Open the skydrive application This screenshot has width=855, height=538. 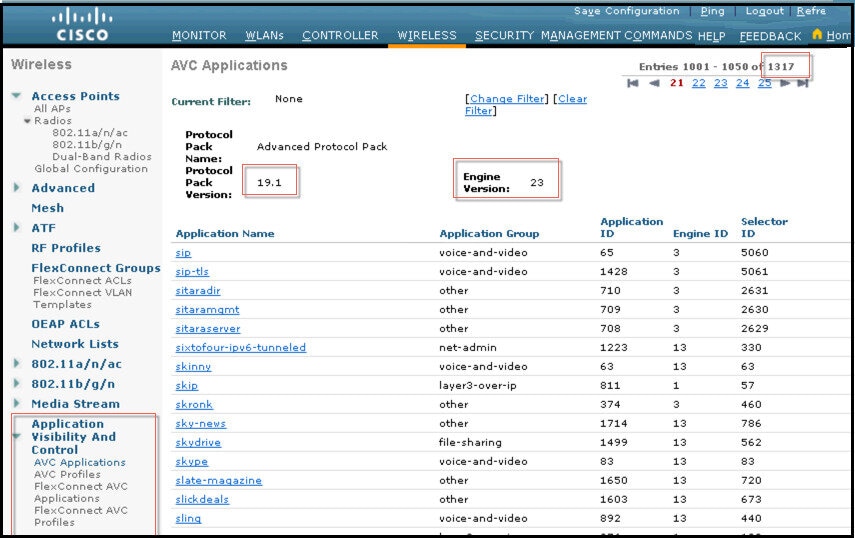click(198, 443)
